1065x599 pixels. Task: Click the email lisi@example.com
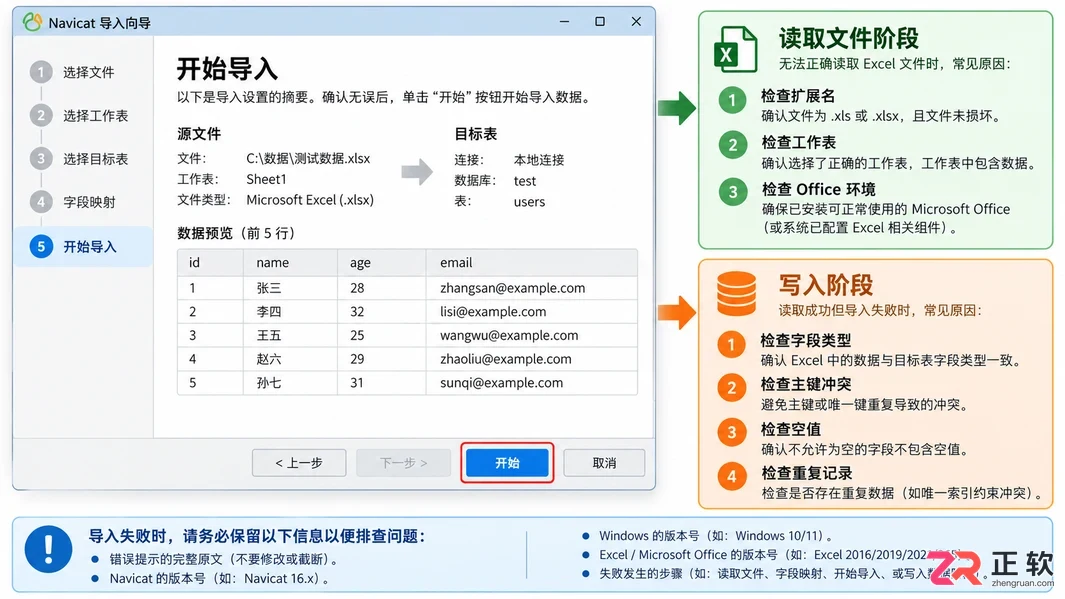coord(493,312)
